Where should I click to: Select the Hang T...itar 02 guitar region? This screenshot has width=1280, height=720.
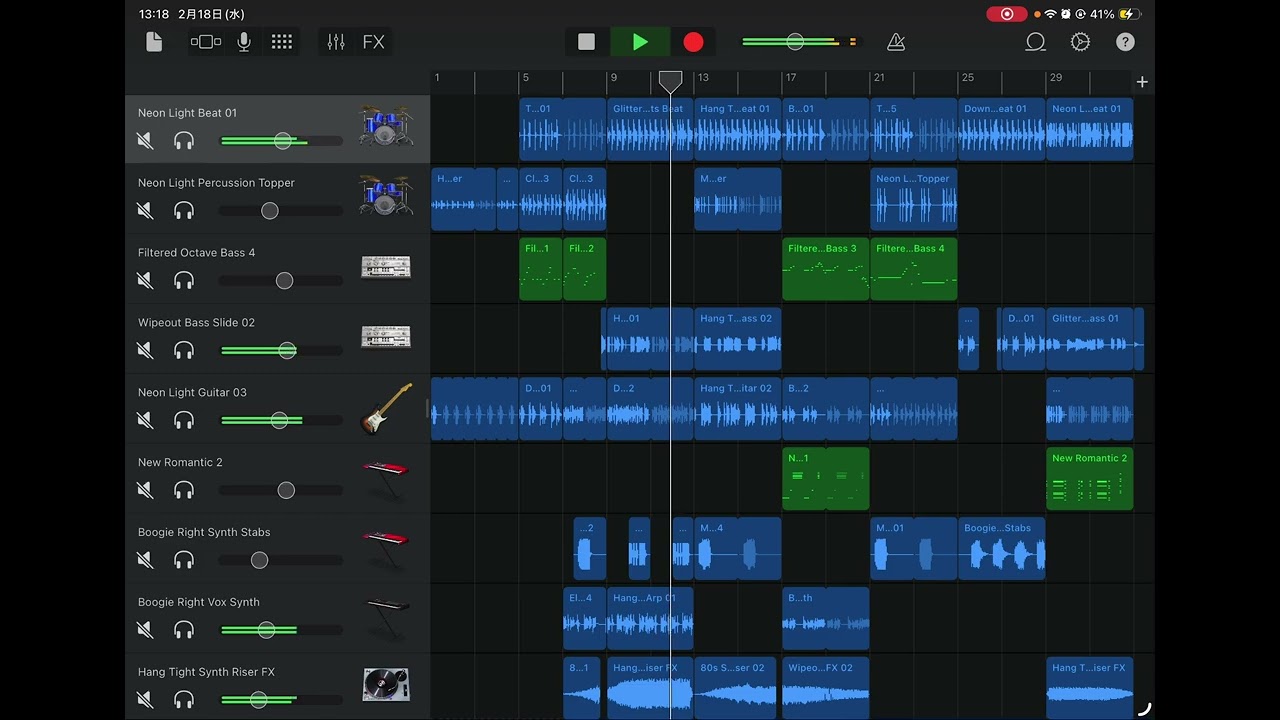coord(737,409)
